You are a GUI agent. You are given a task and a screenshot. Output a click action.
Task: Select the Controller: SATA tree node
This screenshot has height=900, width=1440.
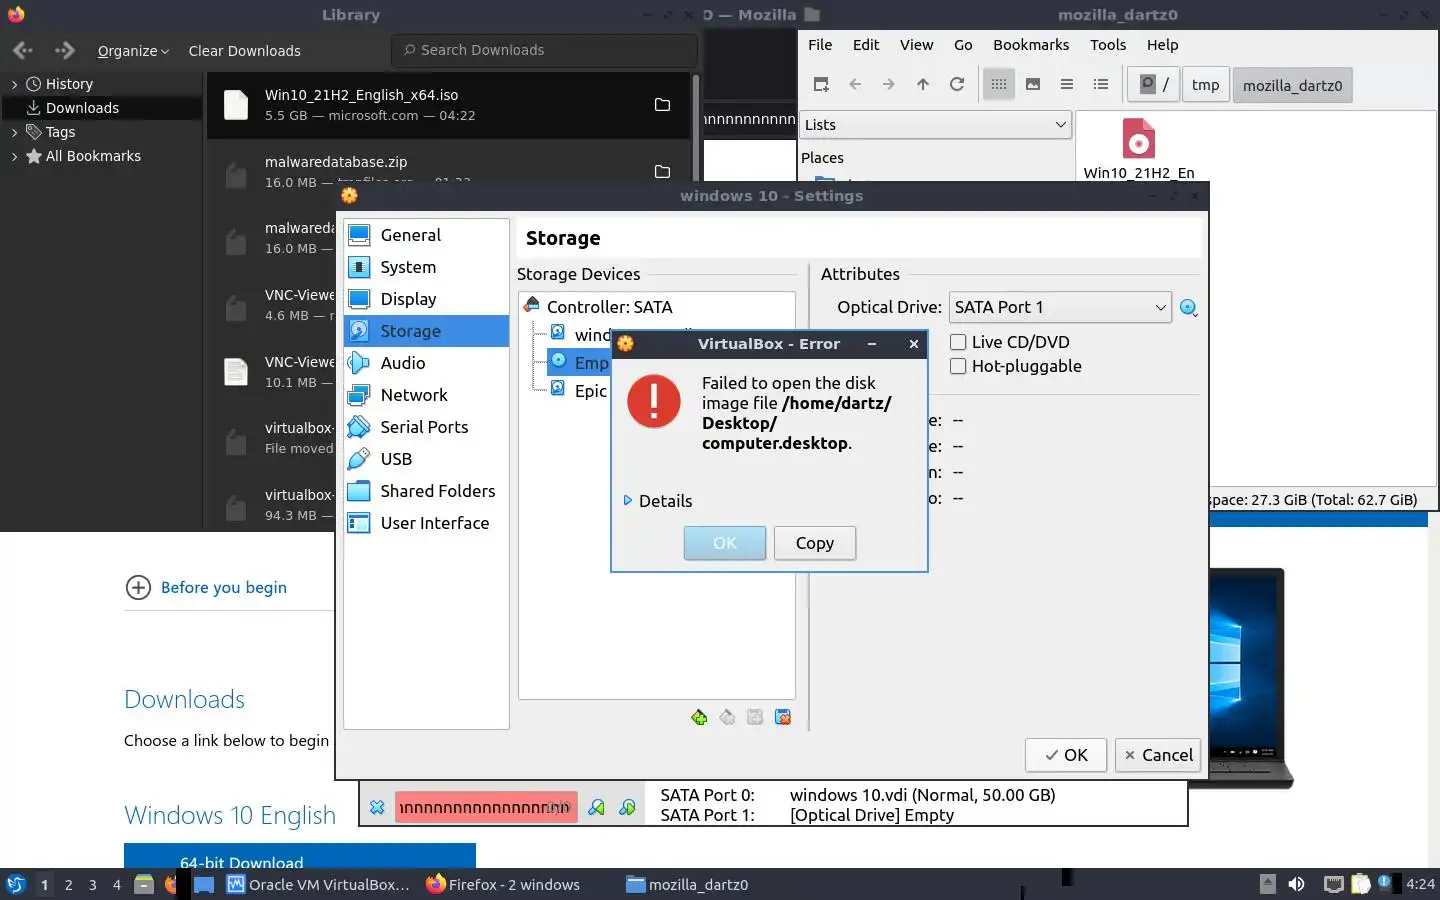[610, 307]
